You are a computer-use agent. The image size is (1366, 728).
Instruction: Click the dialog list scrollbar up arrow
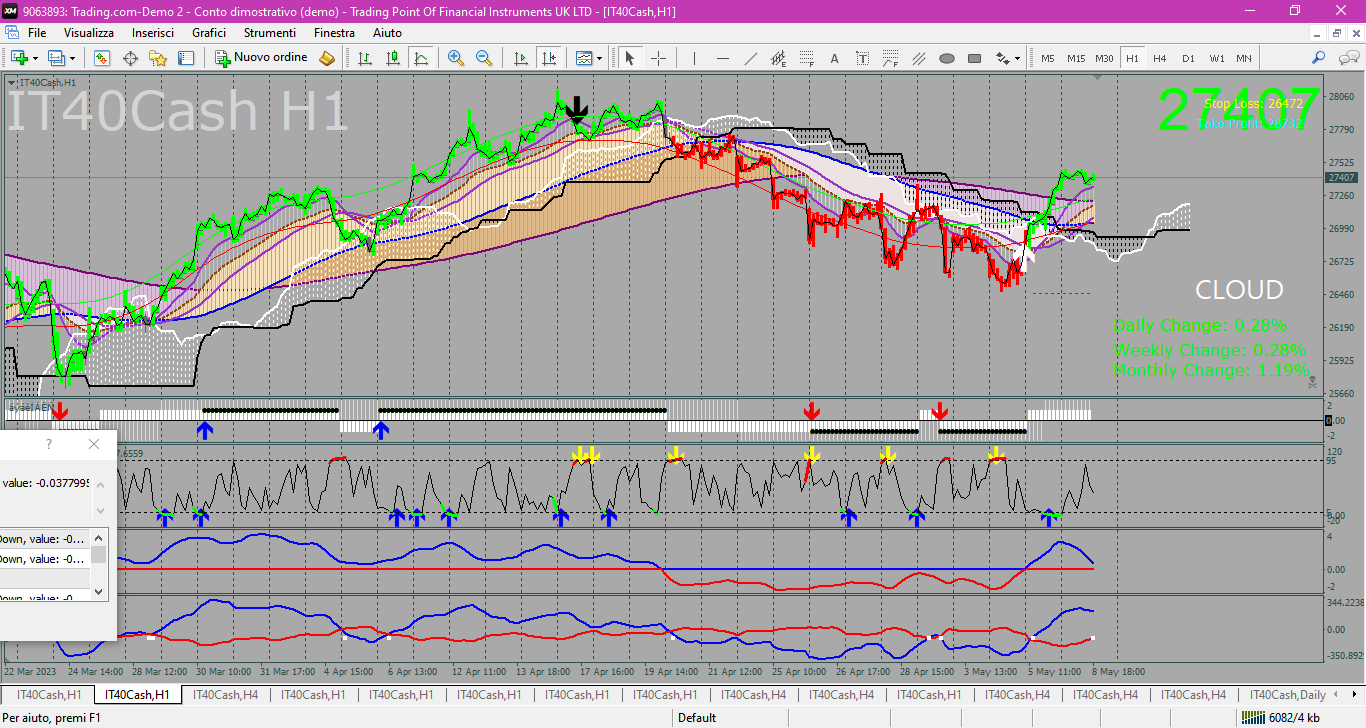[x=99, y=538]
